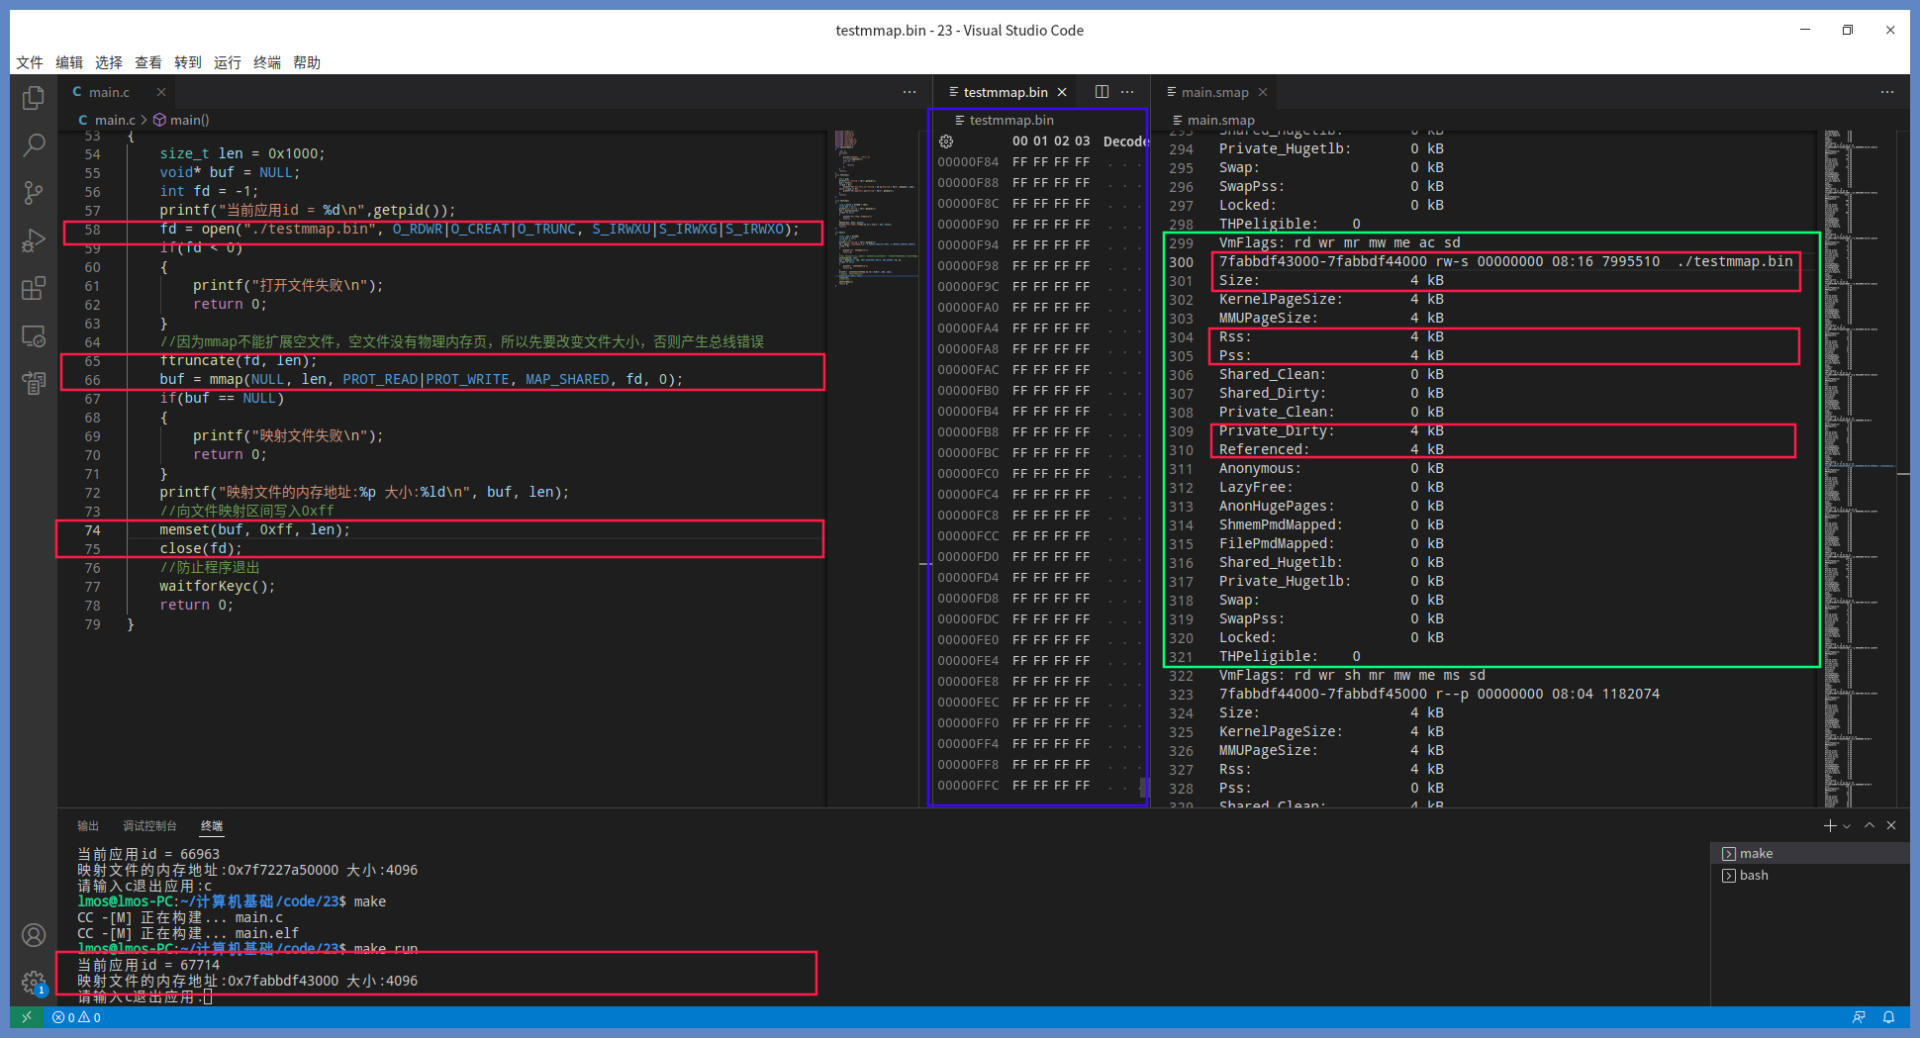This screenshot has width=1920, height=1038.
Task: Toggle maximized size of the terminal panel
Action: click(x=1869, y=826)
